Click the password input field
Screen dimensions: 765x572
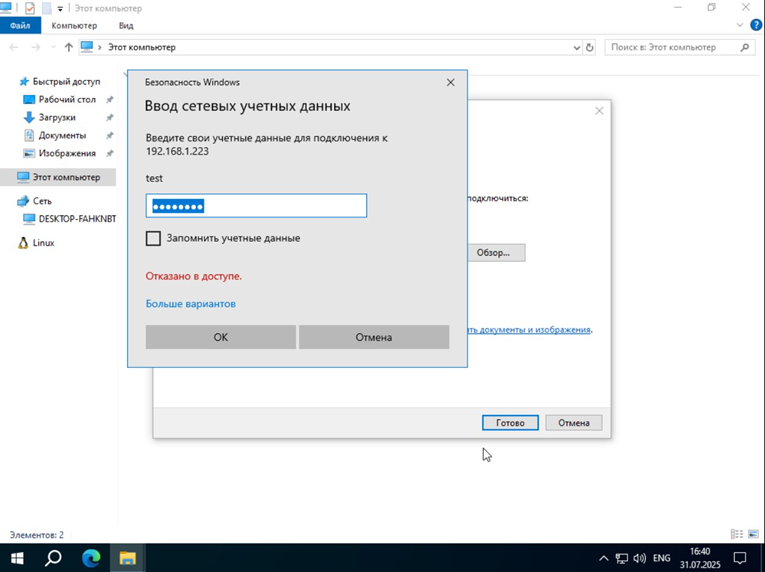[256, 206]
